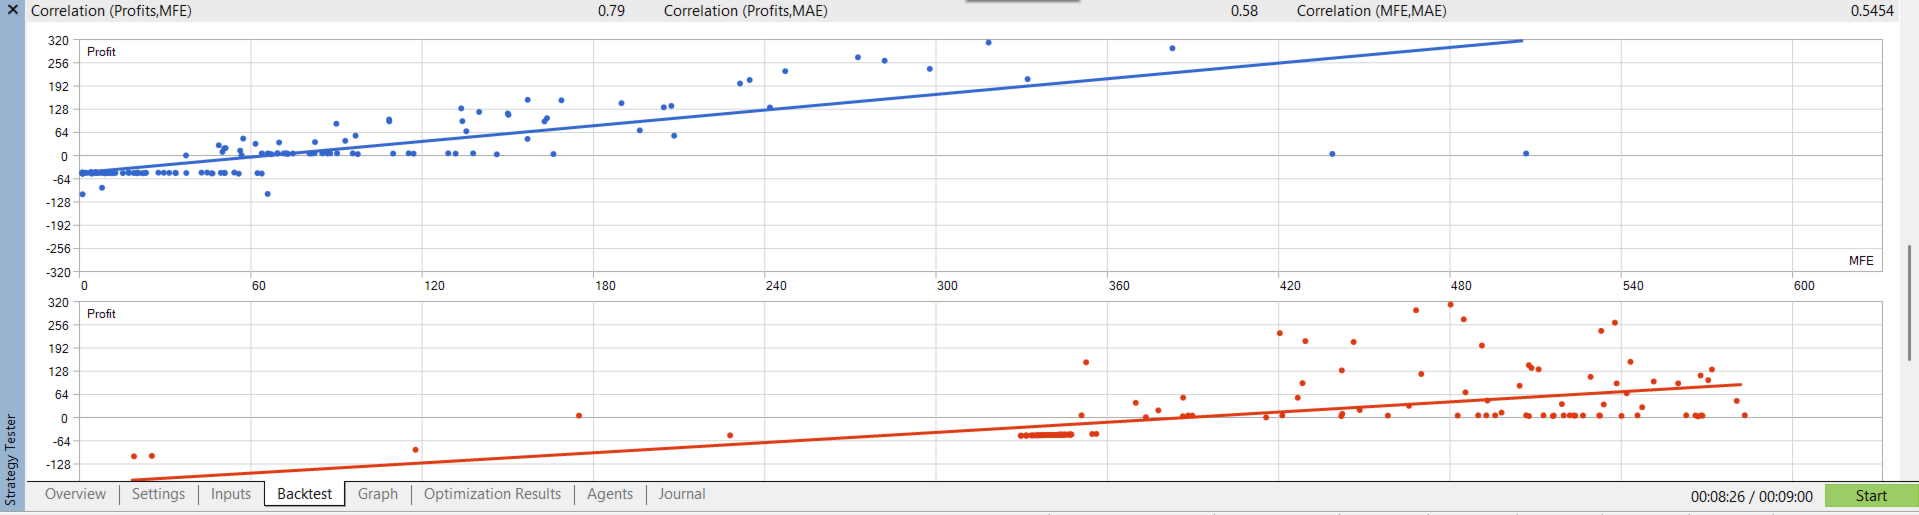Screen dimensions: 1919x515
Task: Click the vertical scrollbar thumb
Action: coord(1909,303)
